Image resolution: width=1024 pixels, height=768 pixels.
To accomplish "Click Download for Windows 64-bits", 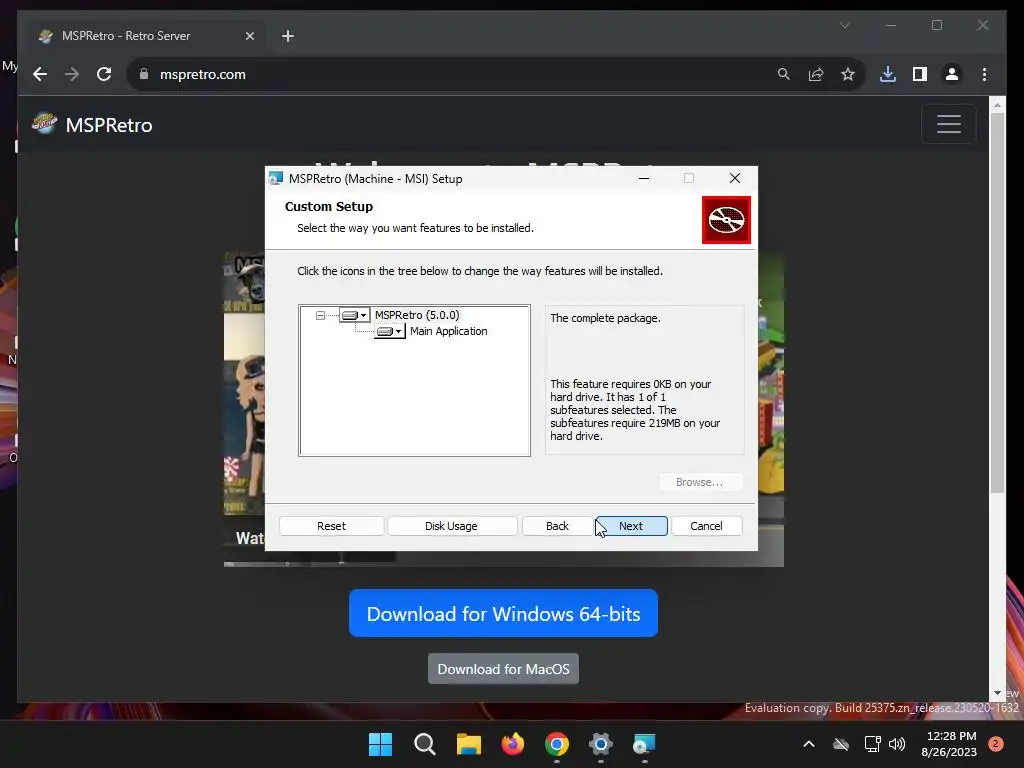I will (x=504, y=613).
